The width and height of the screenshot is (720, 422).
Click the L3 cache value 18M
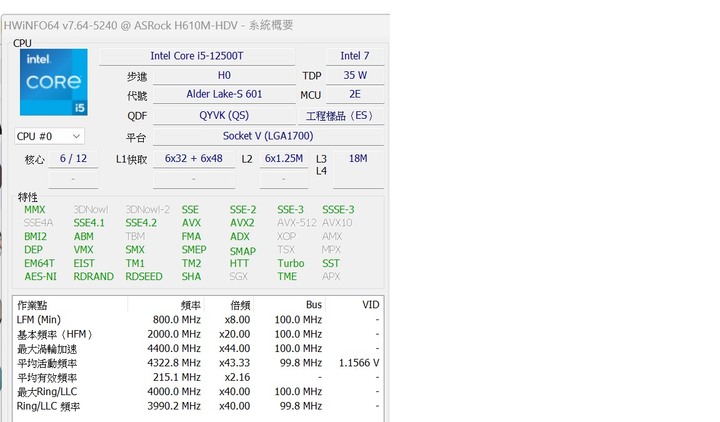(x=358, y=159)
